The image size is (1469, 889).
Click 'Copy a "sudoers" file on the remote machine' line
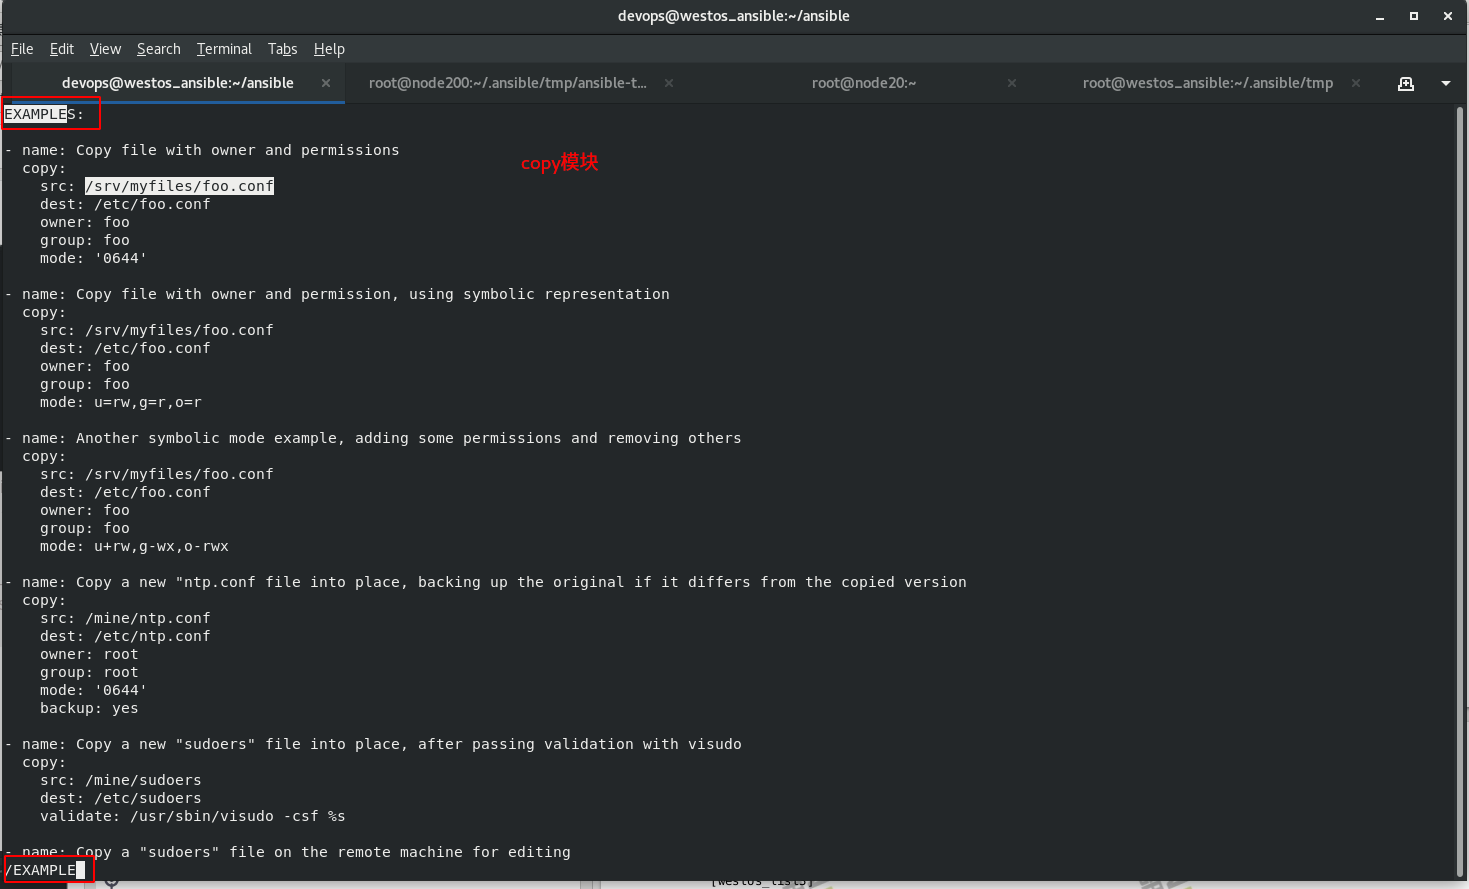point(287,852)
